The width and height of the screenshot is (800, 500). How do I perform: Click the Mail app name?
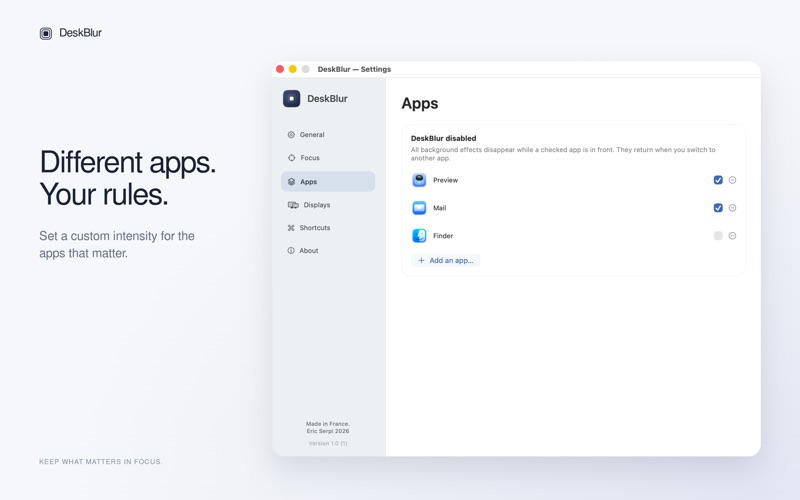coord(439,208)
